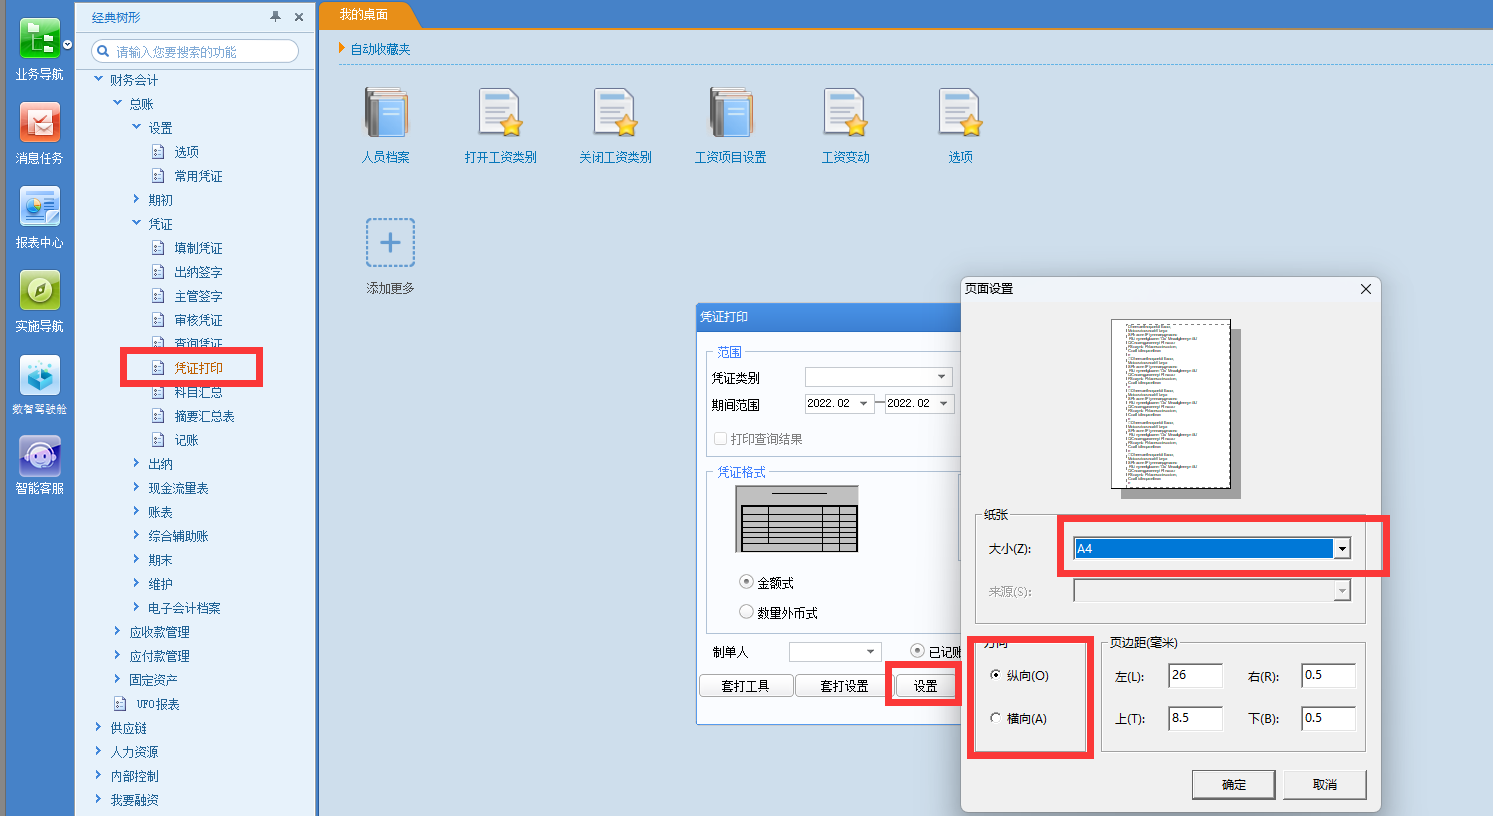The width and height of the screenshot is (1493, 816).
Task: Click the 左 margin input field
Action: pos(1195,676)
